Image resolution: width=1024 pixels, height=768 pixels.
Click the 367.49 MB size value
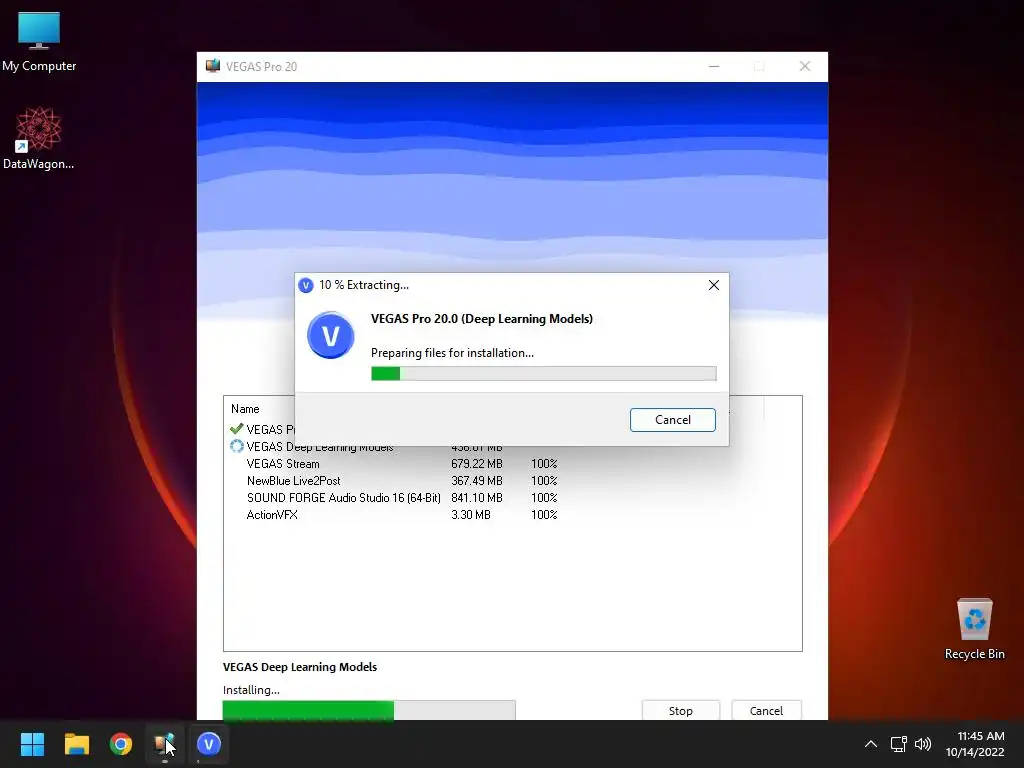[477, 481]
